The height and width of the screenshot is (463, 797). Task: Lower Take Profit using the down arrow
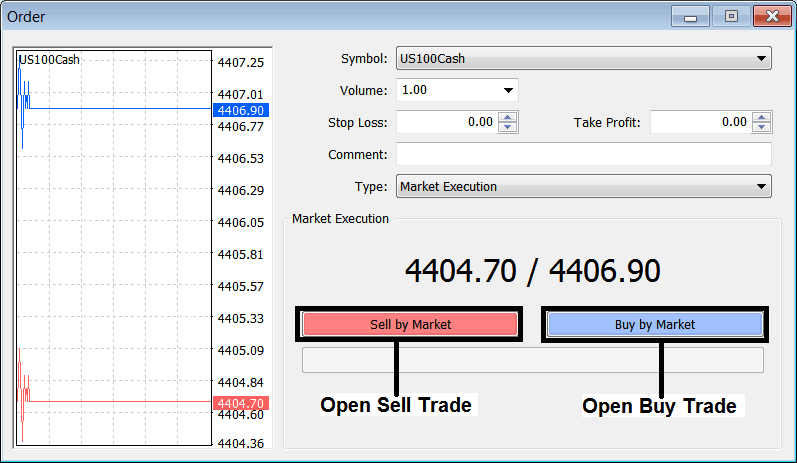(762, 127)
